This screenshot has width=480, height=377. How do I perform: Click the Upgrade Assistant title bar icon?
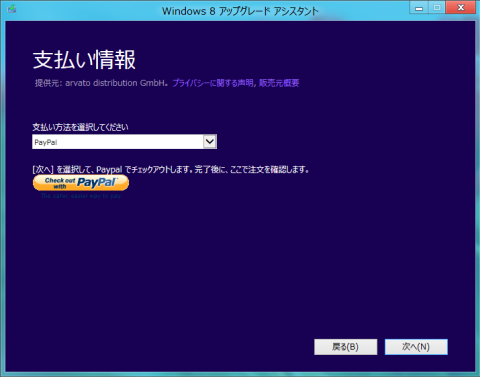(x=12, y=9)
